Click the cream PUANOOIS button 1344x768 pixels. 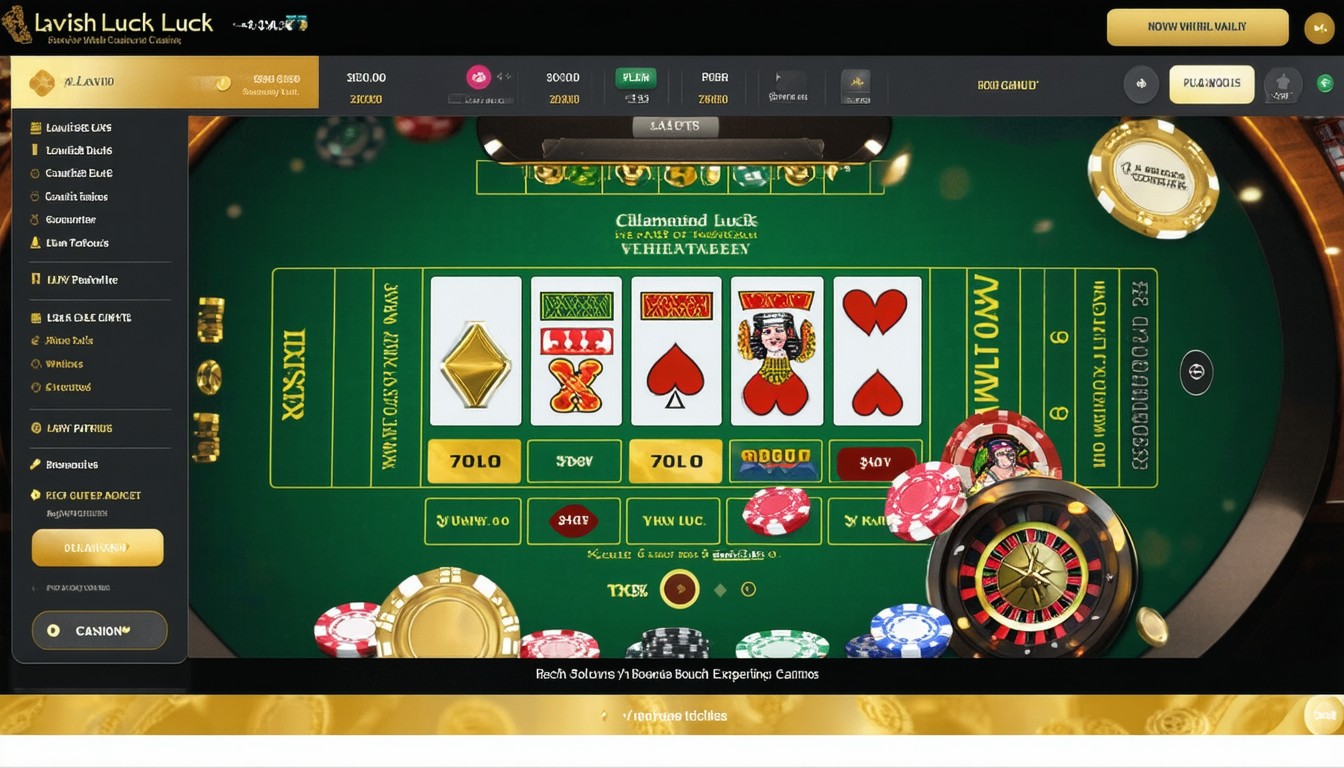point(1212,84)
